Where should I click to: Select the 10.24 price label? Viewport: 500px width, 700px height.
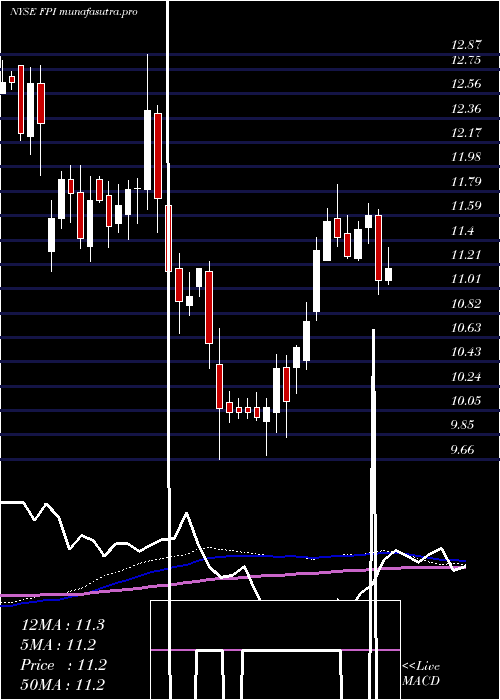(466, 376)
